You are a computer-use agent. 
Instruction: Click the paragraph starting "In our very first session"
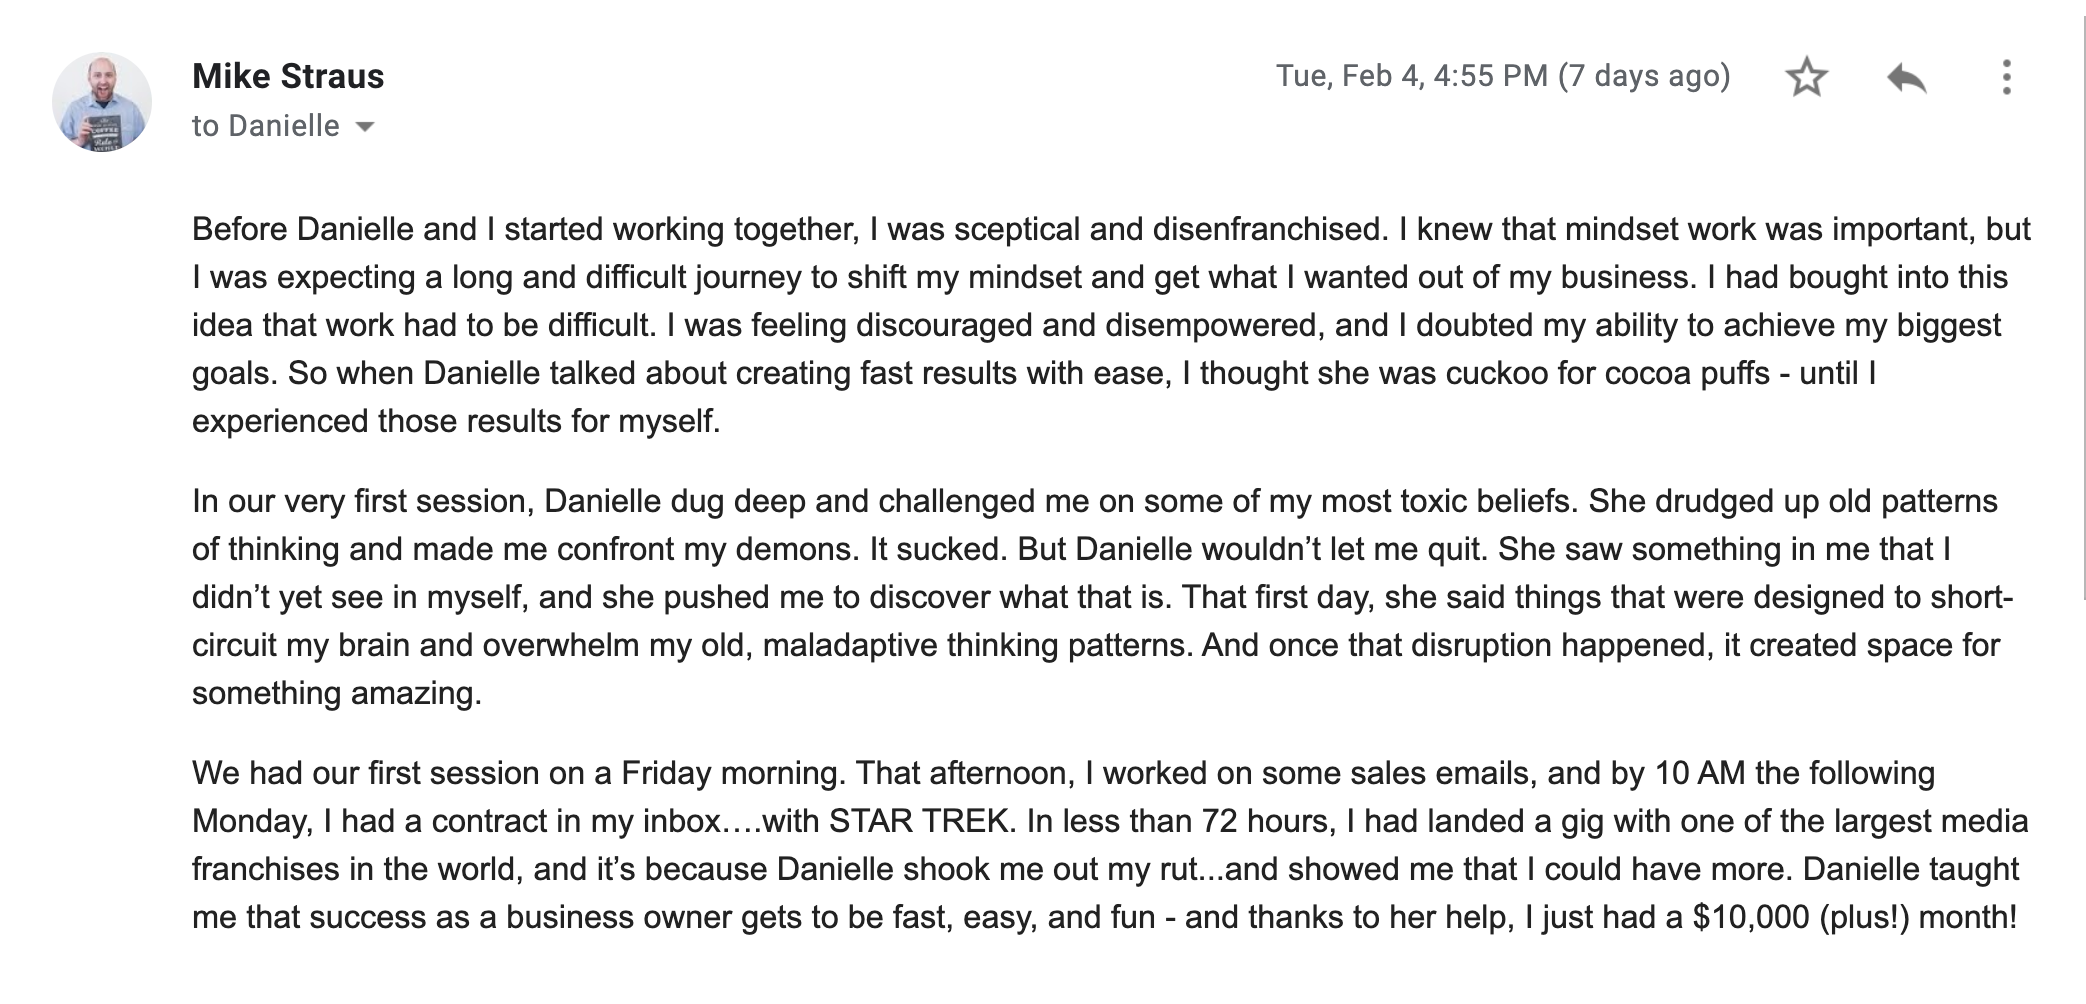[1102, 597]
